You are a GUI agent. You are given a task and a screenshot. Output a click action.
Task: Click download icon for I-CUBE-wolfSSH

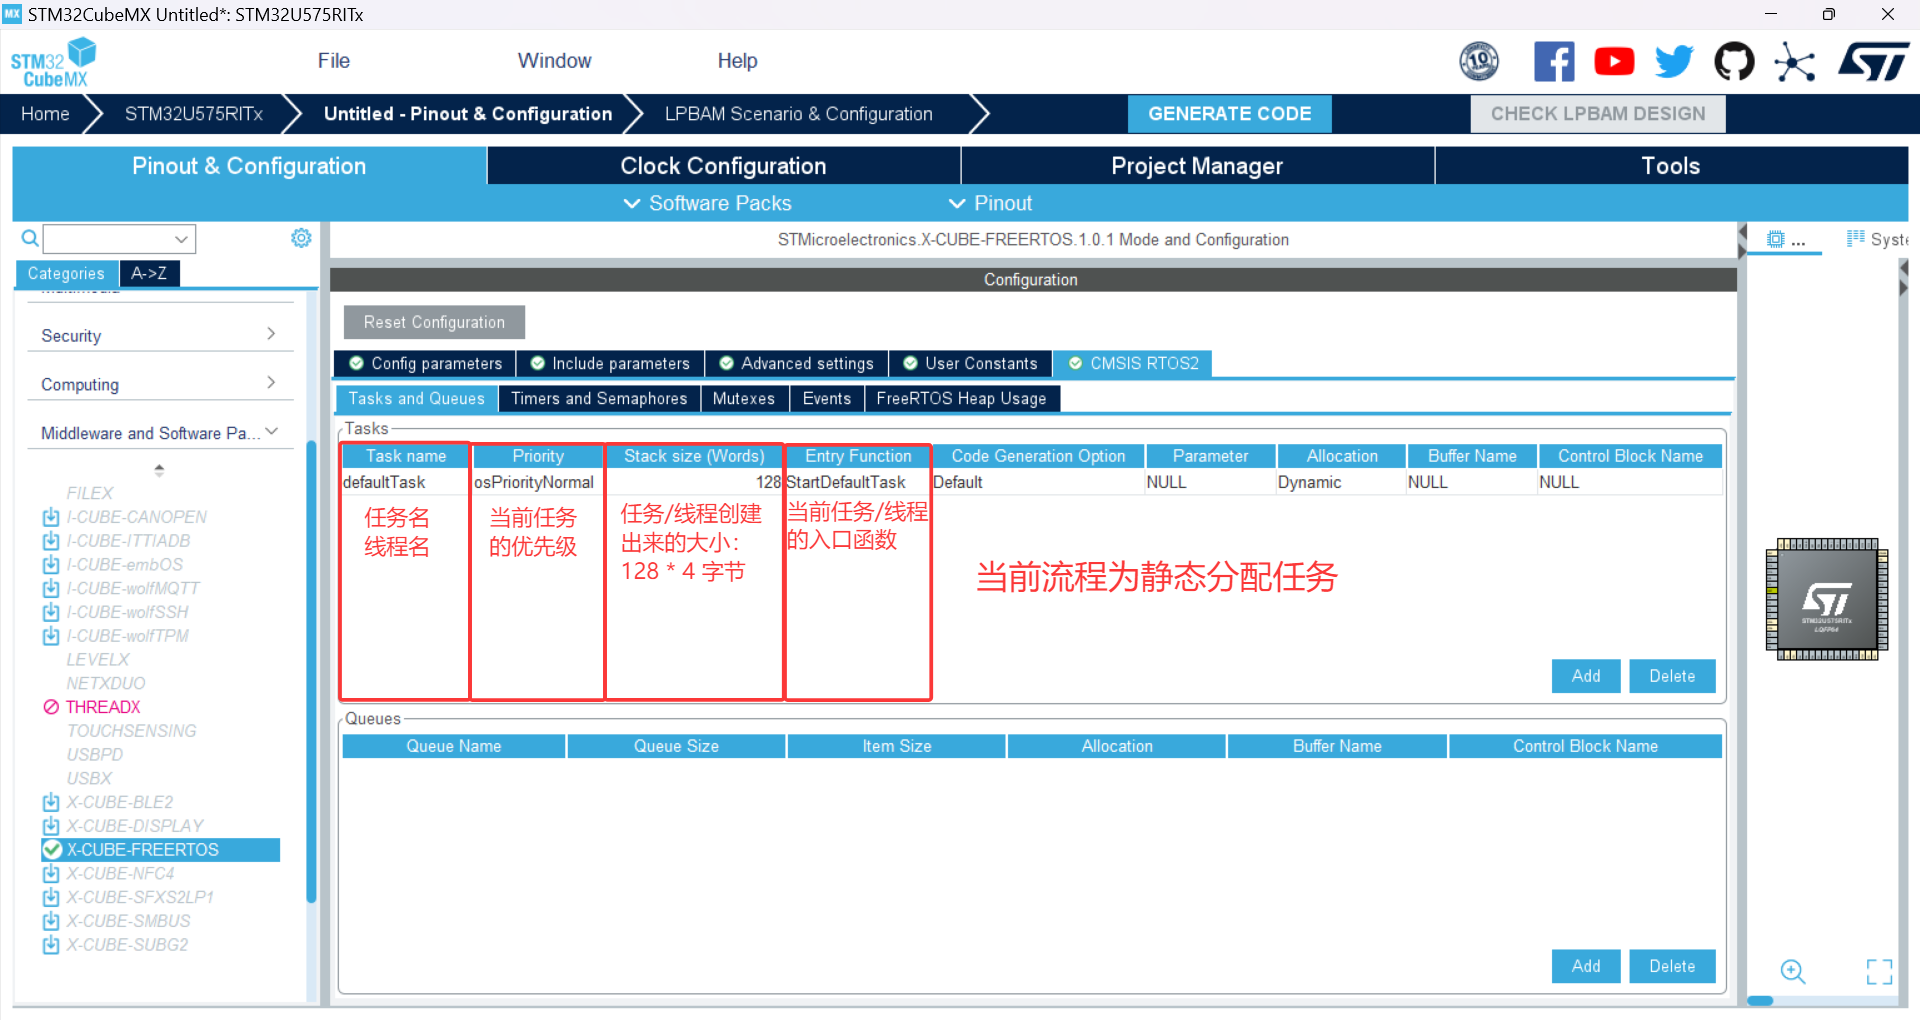tap(51, 612)
